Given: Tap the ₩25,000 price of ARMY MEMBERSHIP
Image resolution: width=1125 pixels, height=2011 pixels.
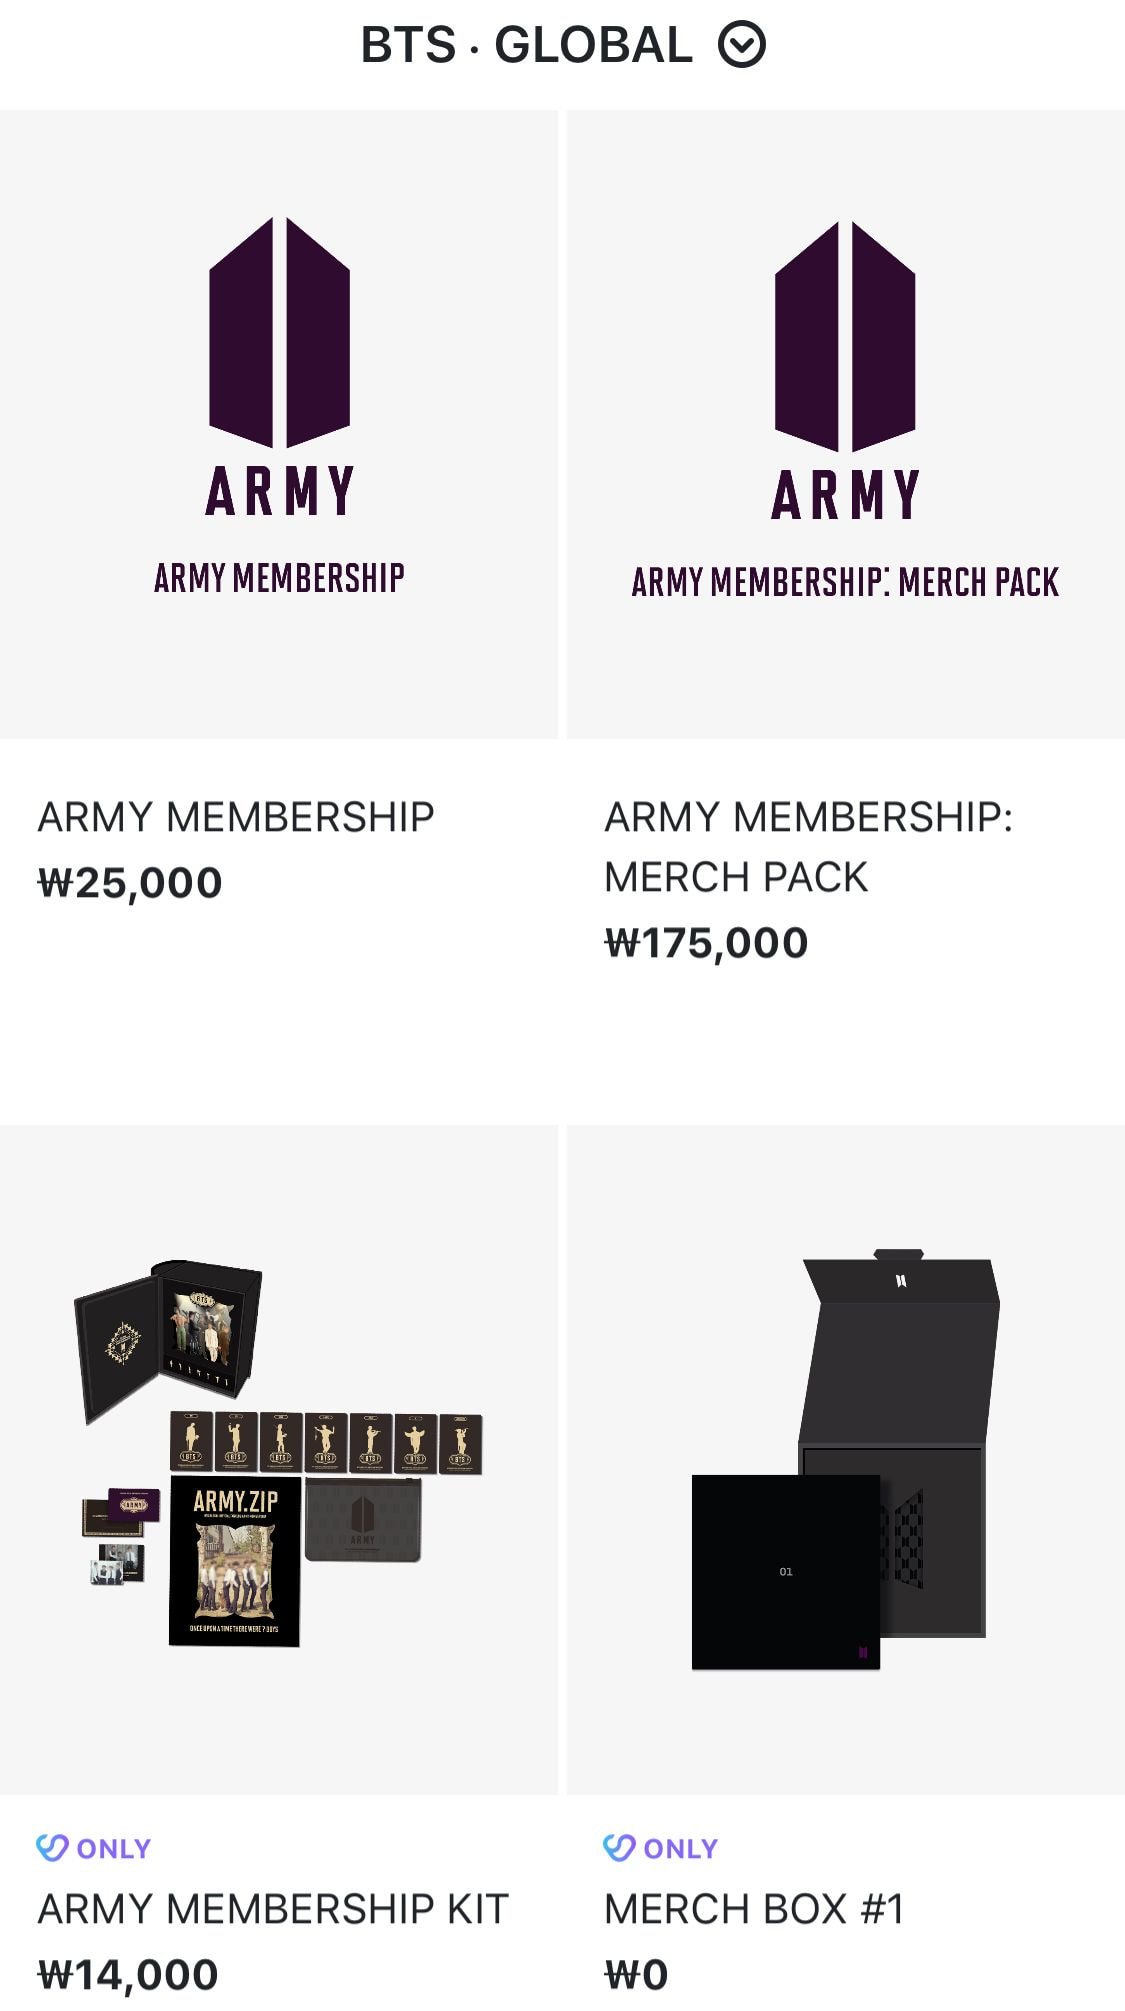Looking at the screenshot, I should click(130, 883).
